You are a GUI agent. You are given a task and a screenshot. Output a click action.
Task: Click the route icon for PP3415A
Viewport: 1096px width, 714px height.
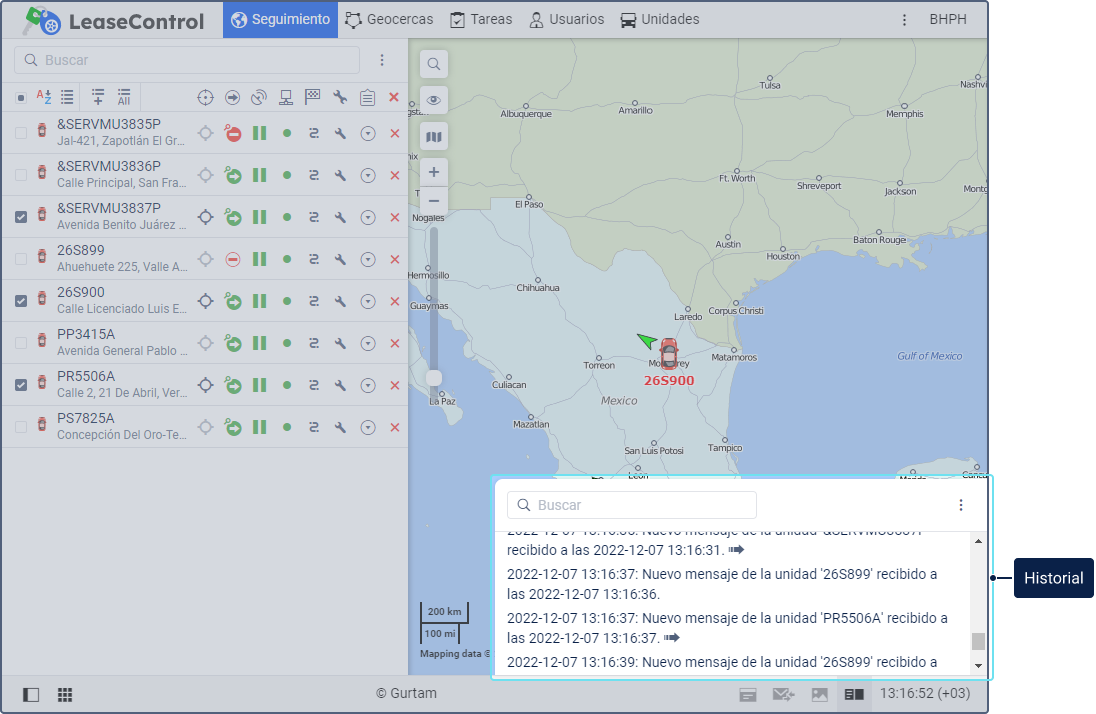click(313, 343)
